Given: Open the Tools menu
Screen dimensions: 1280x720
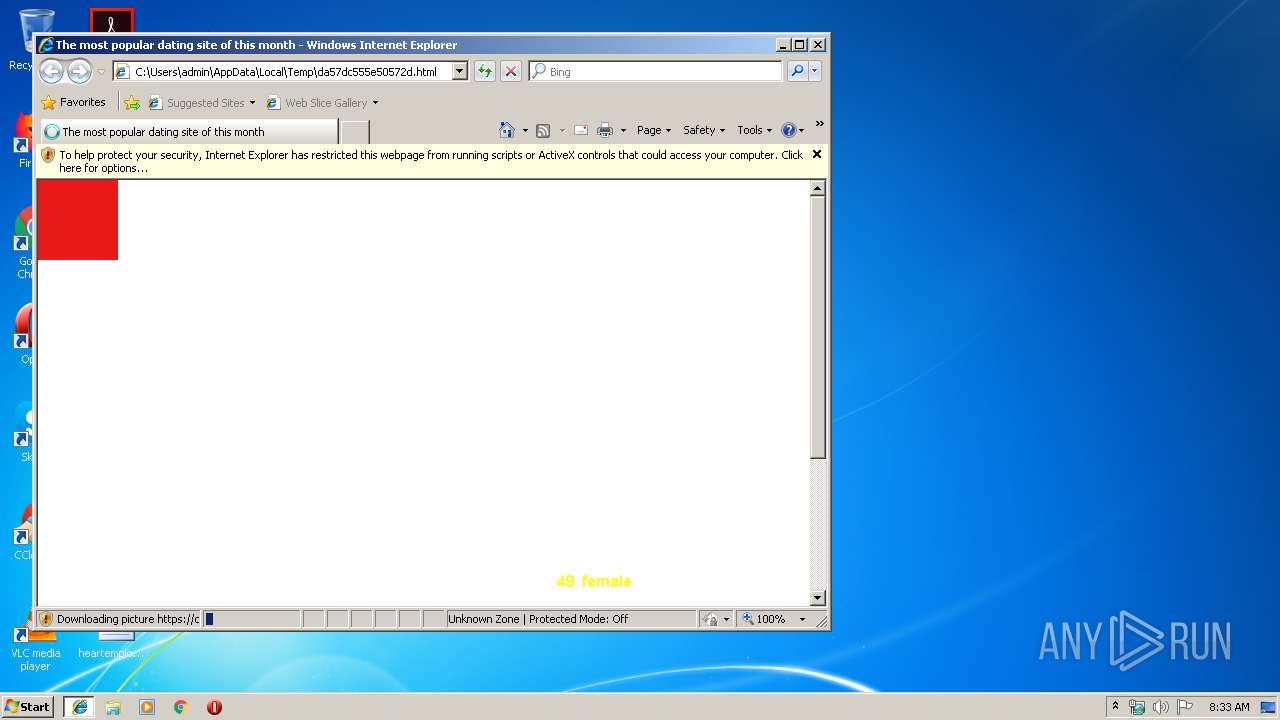Looking at the screenshot, I should pos(755,130).
